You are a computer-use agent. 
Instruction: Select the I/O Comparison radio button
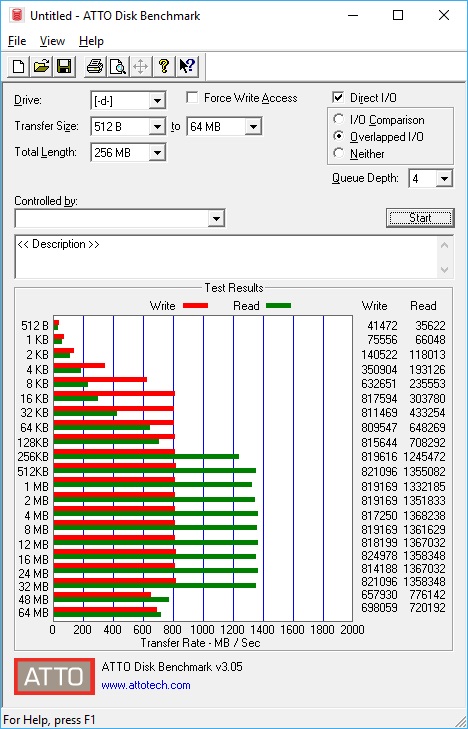[x=338, y=119]
